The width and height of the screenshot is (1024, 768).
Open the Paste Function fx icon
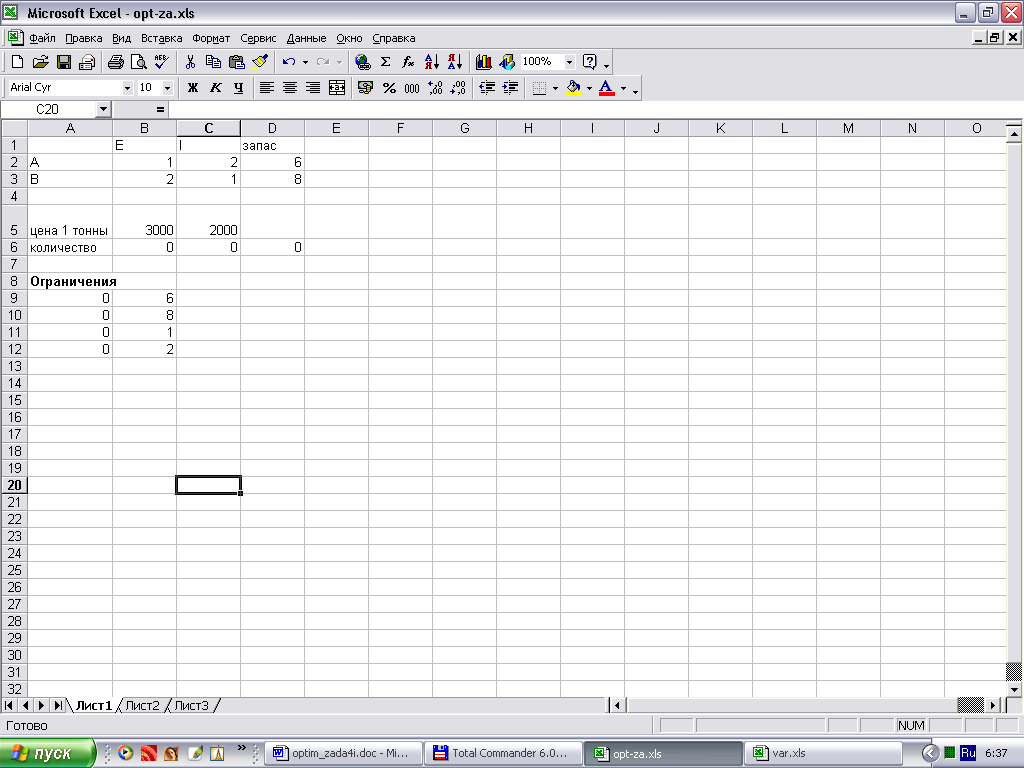pyautogui.click(x=408, y=62)
